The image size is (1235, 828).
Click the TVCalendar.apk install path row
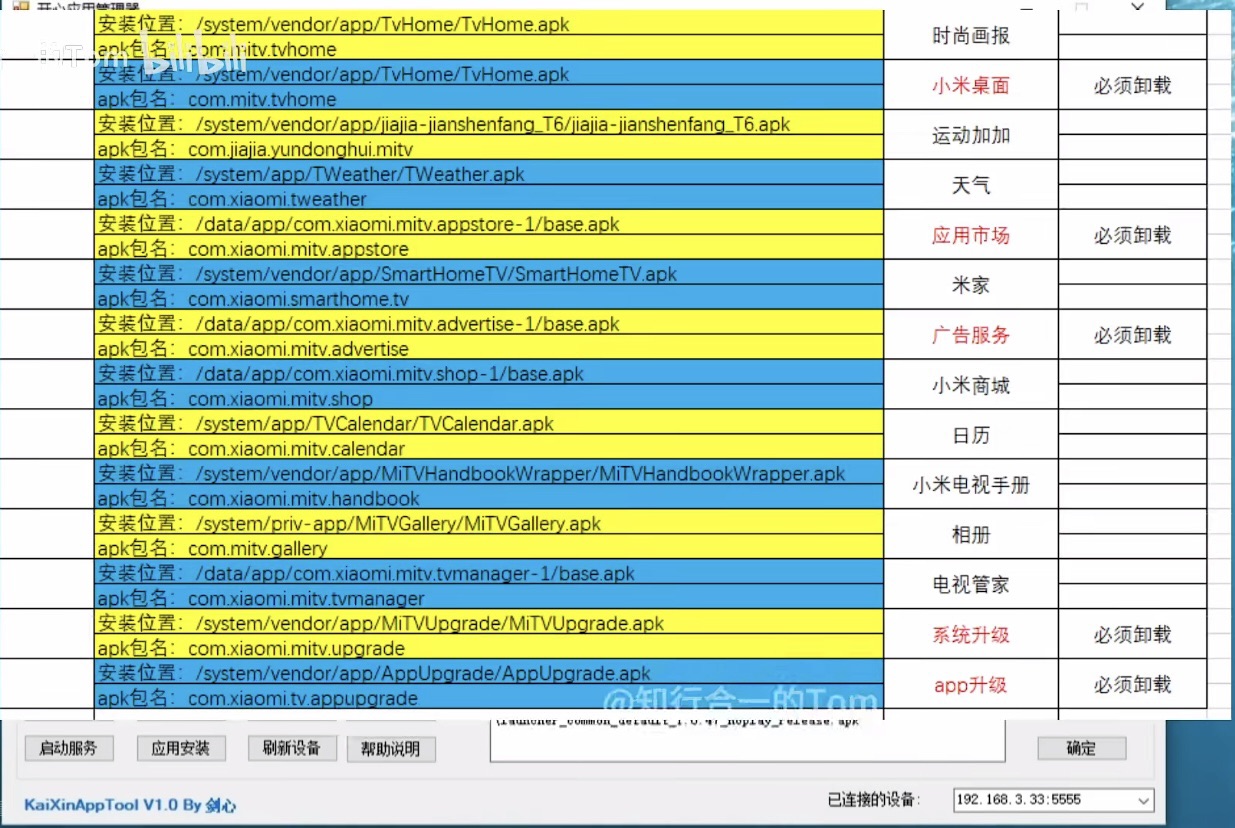click(489, 424)
